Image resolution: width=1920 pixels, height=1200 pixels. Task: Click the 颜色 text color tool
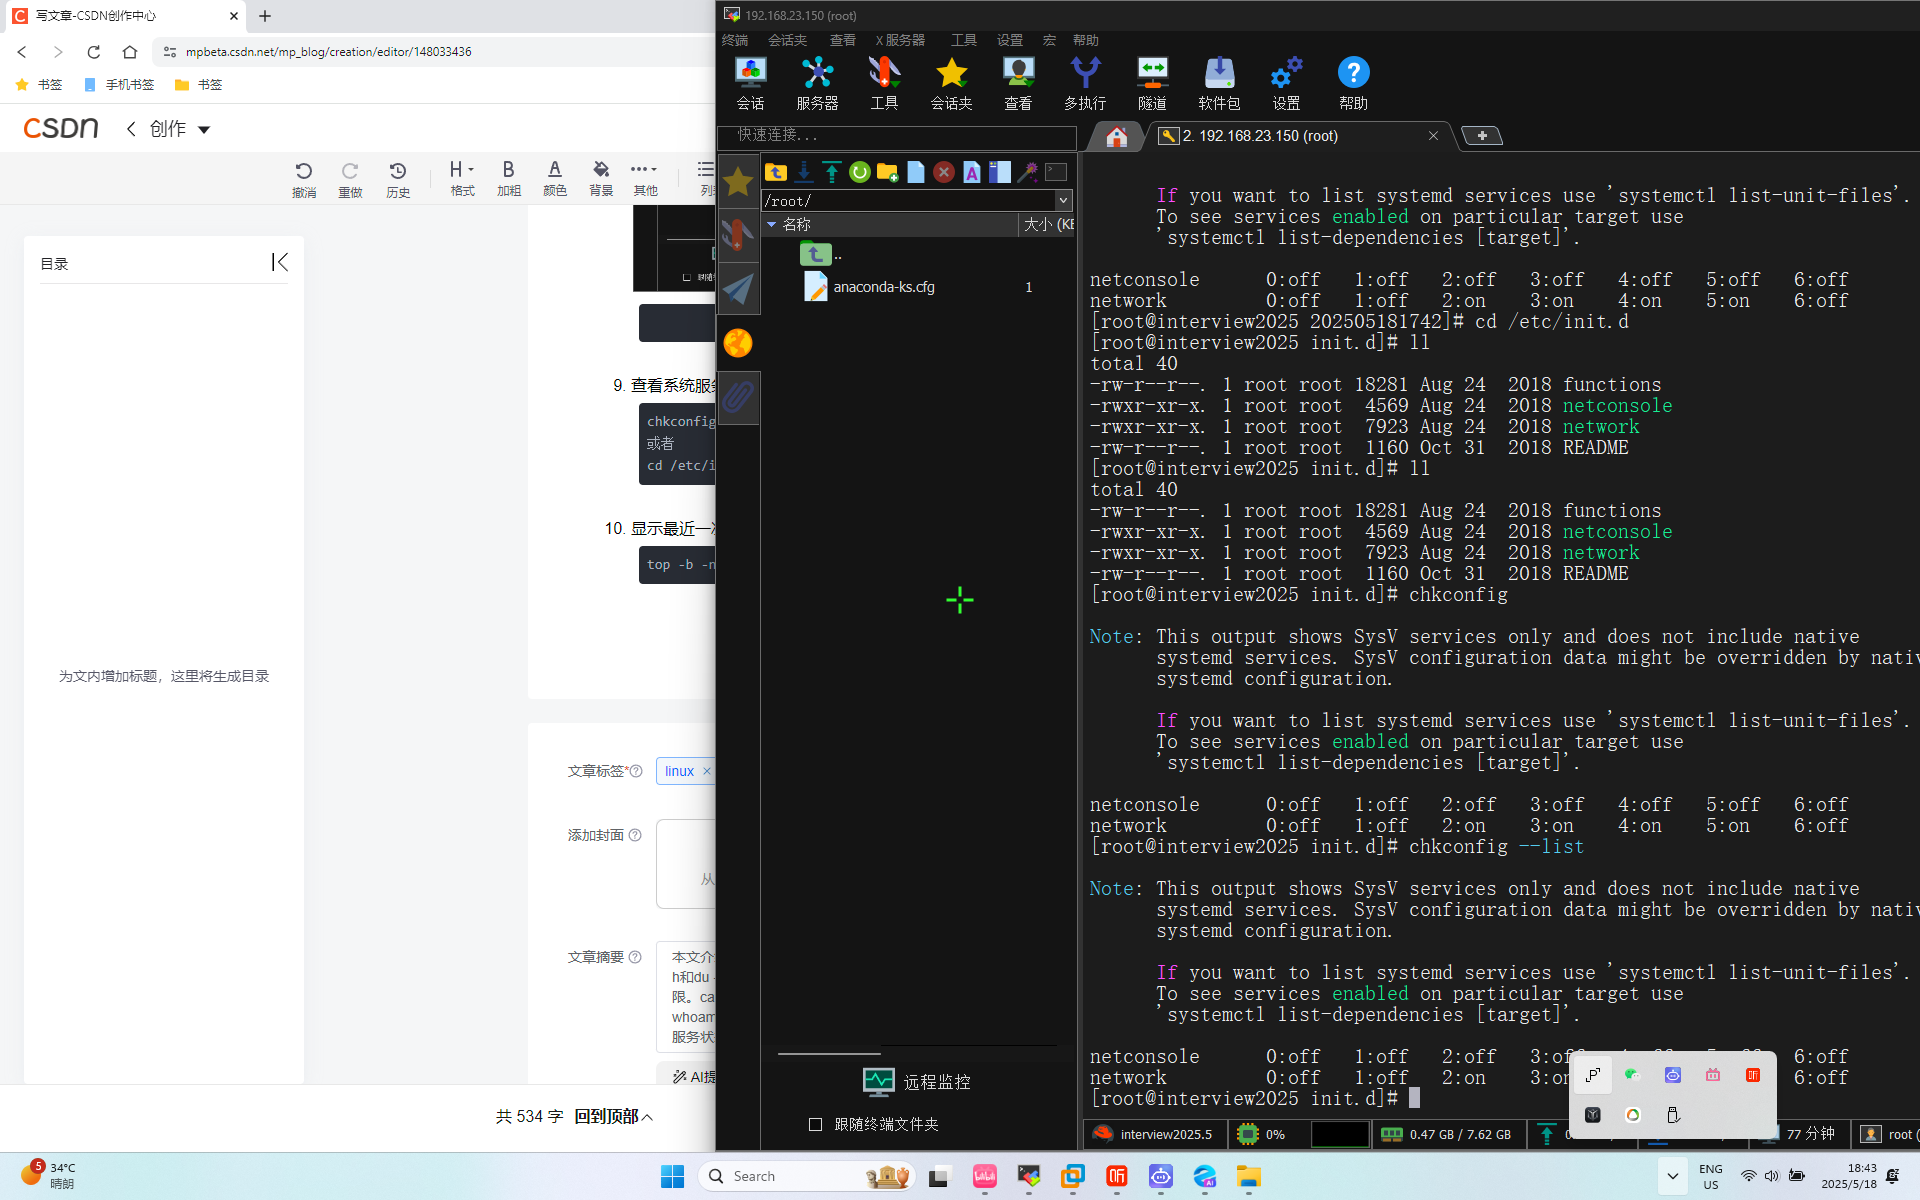[x=554, y=178]
